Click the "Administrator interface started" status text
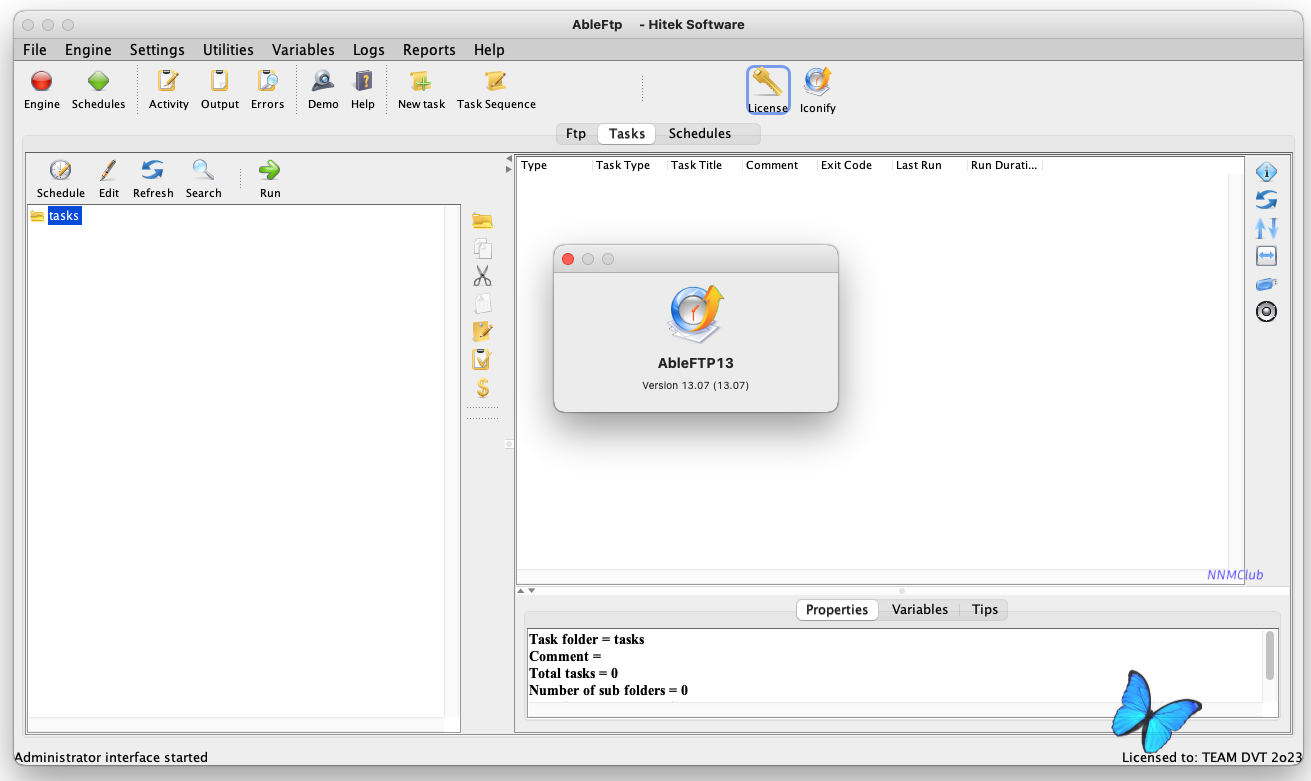 (111, 758)
